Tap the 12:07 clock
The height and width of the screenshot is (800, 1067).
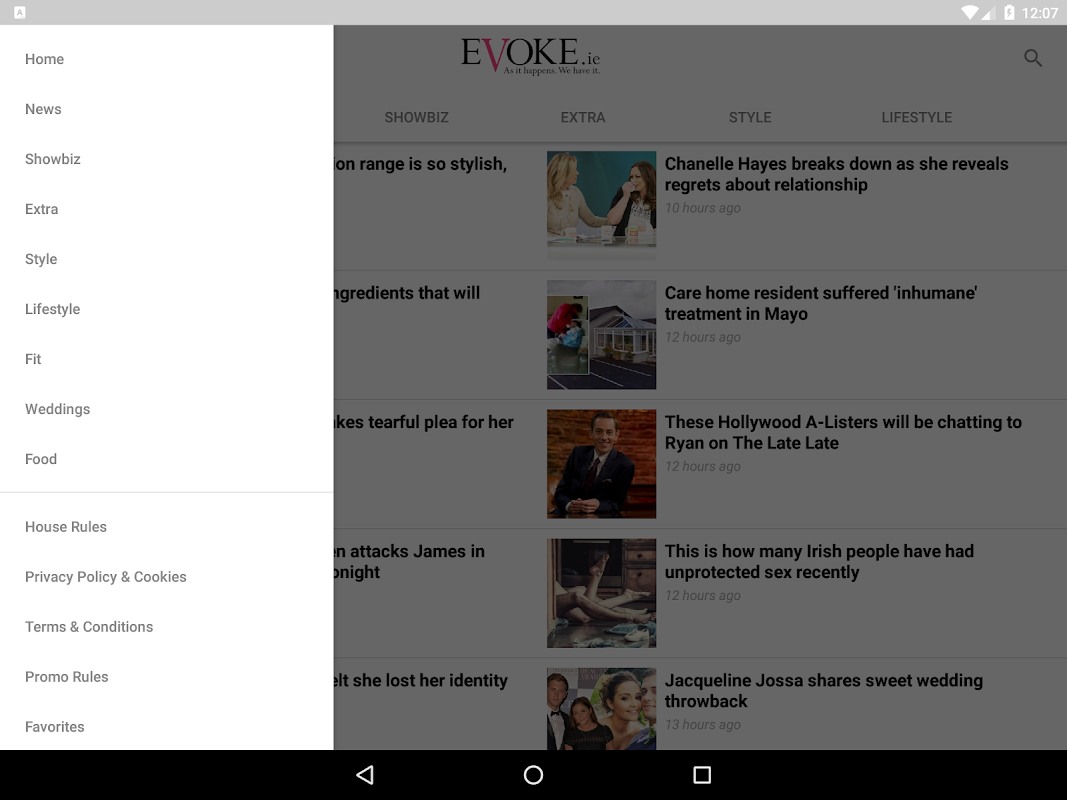coord(1040,13)
